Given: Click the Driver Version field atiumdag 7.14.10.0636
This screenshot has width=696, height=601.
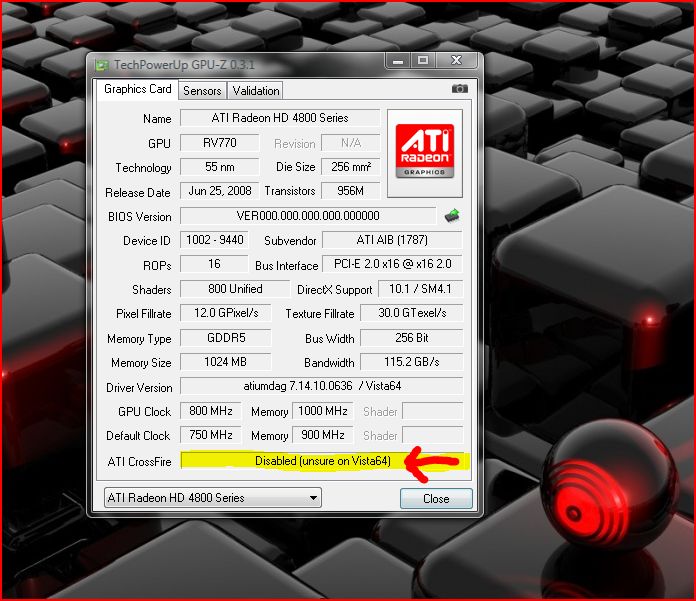Looking at the screenshot, I should pyautogui.click(x=321, y=386).
